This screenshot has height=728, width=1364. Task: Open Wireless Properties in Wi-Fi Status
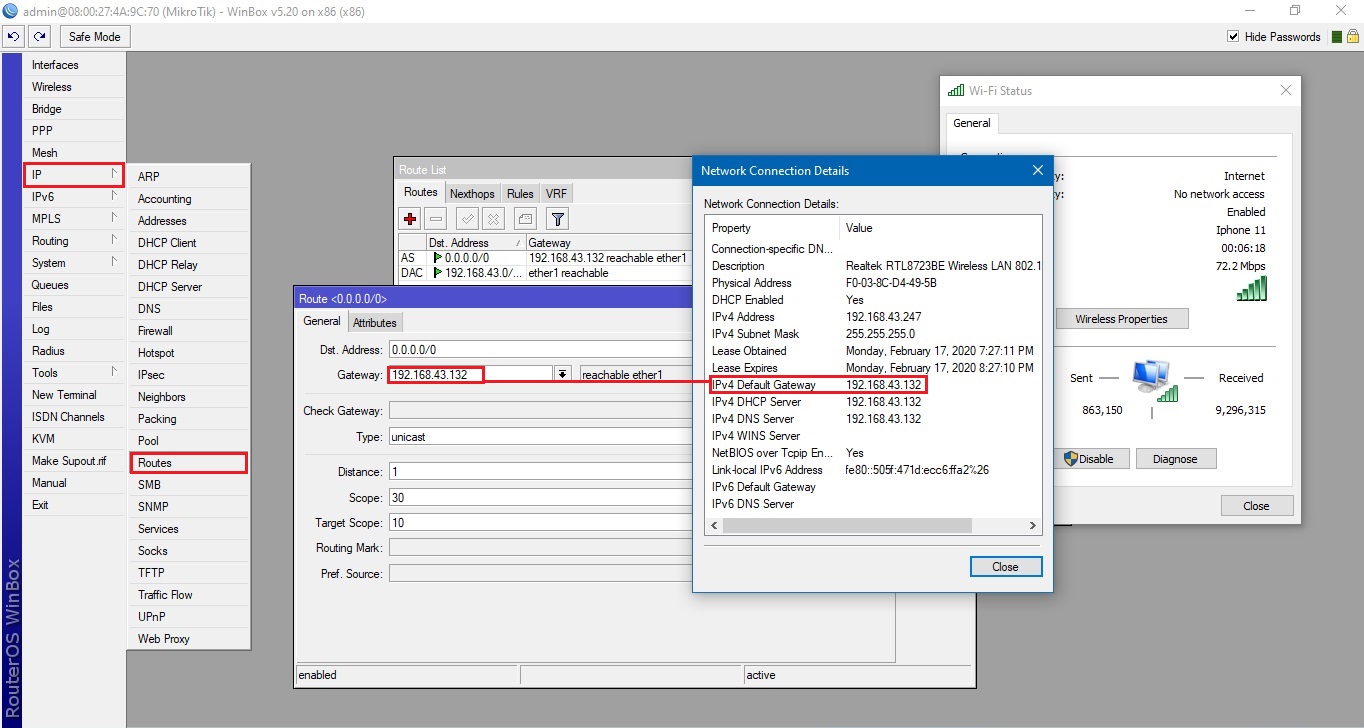click(1121, 319)
